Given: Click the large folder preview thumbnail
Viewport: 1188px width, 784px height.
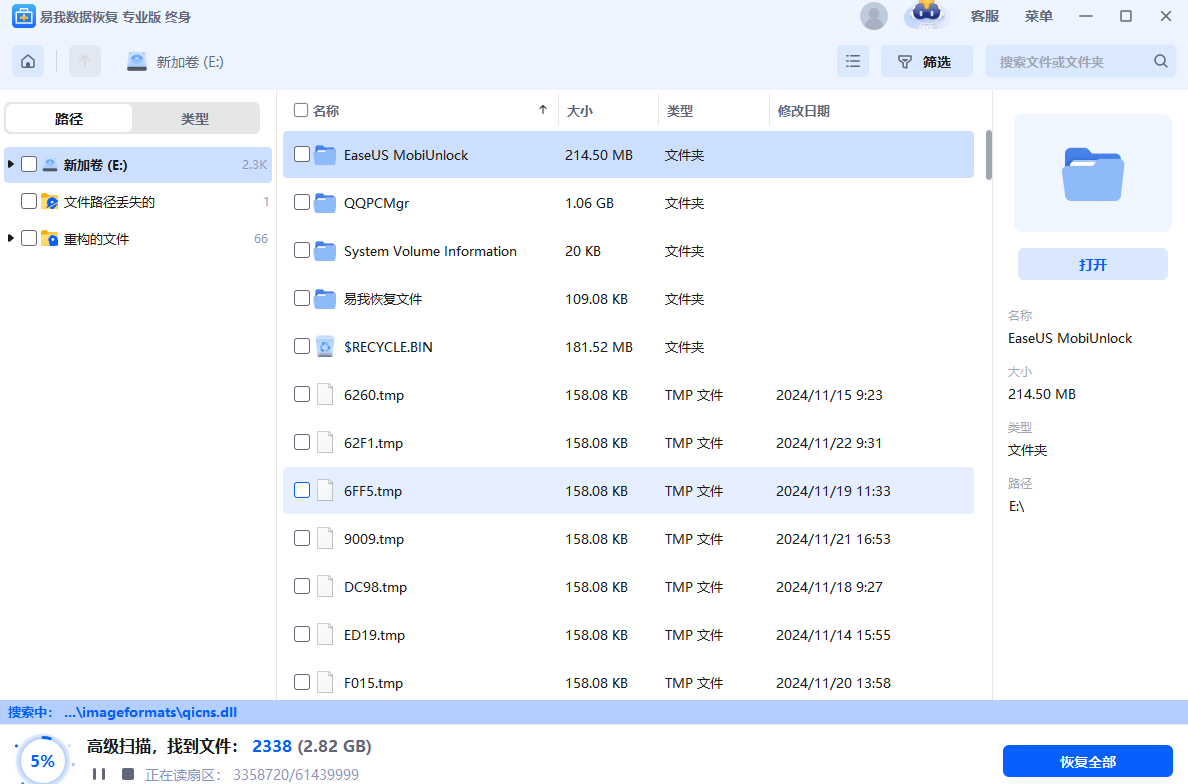Looking at the screenshot, I should [x=1093, y=173].
